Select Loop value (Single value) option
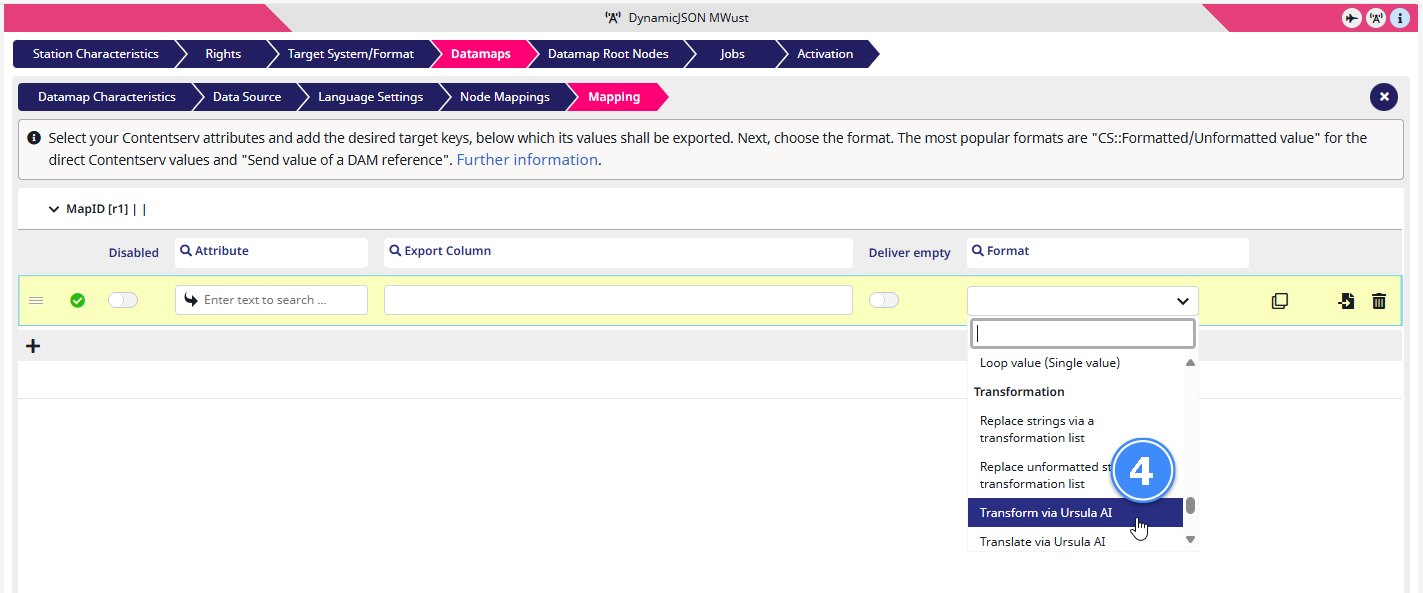 click(1076, 363)
